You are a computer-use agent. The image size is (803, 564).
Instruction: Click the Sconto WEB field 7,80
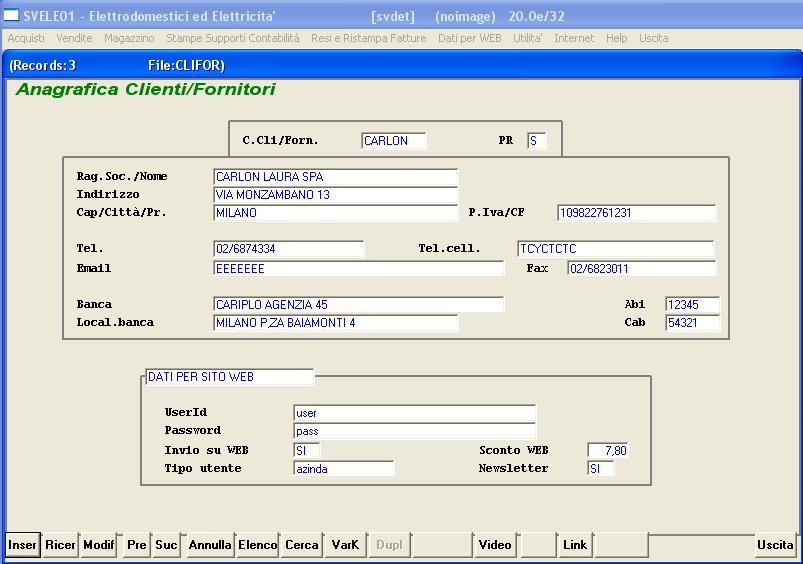tap(608, 451)
